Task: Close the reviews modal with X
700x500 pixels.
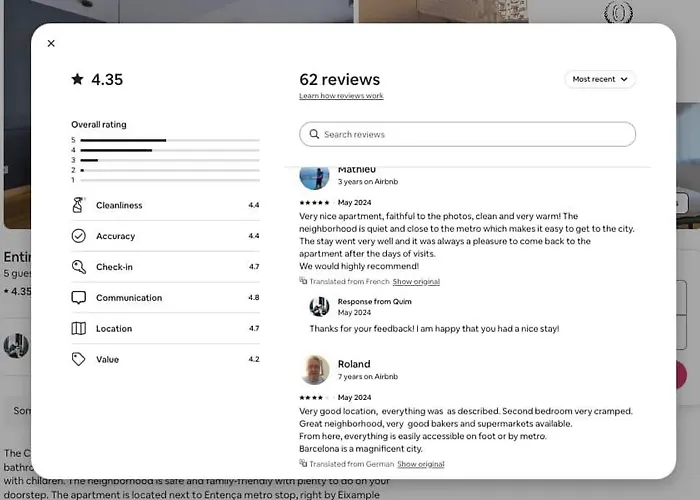Action: click(x=51, y=43)
